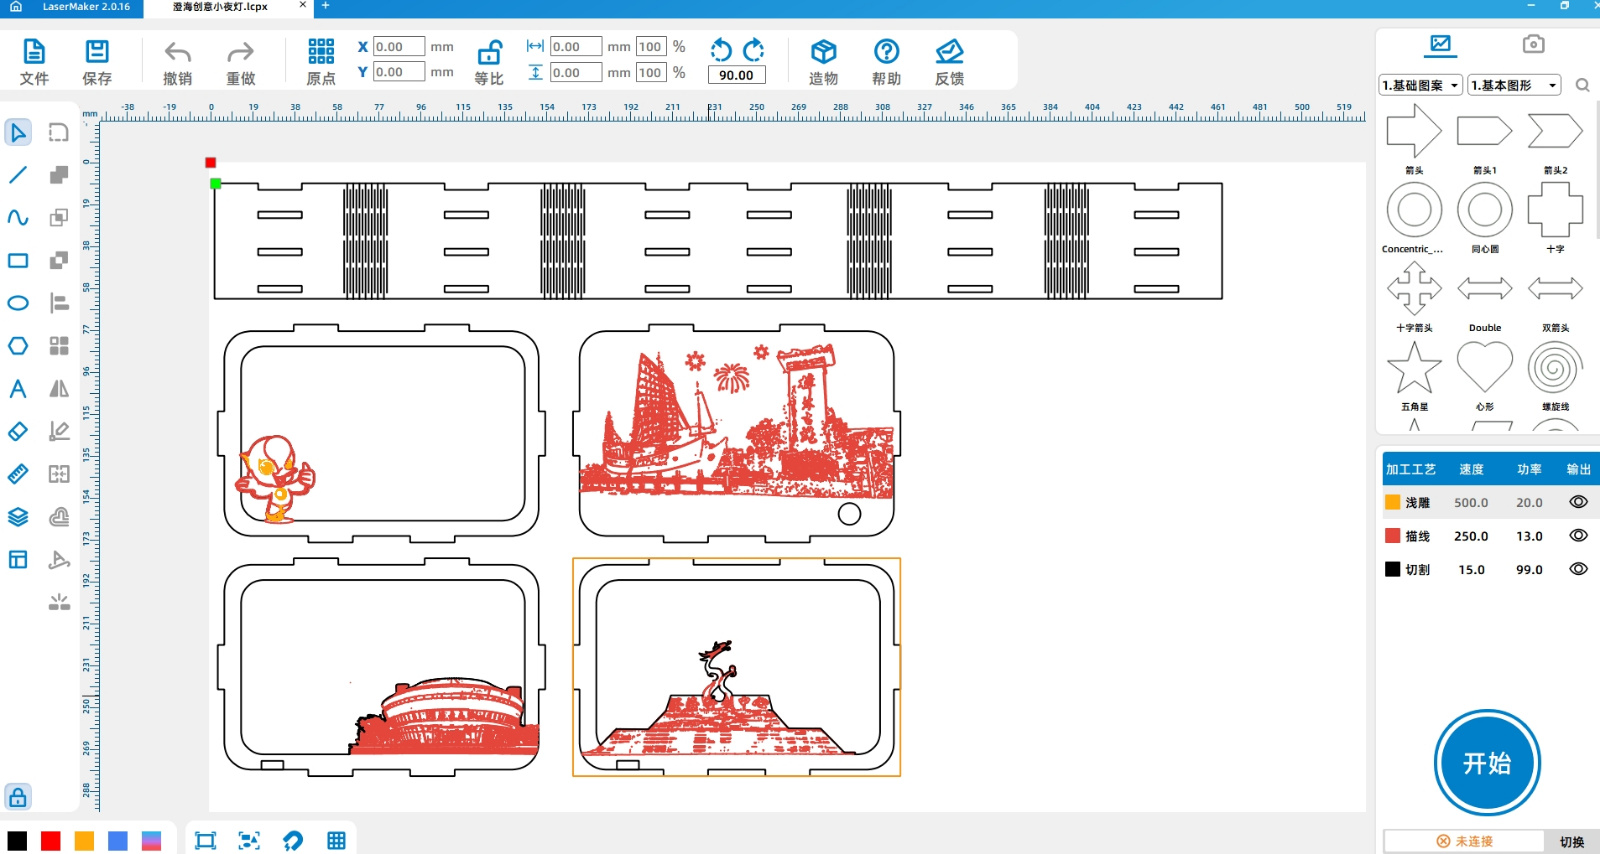Switch to the camera panel tab

1533,44
